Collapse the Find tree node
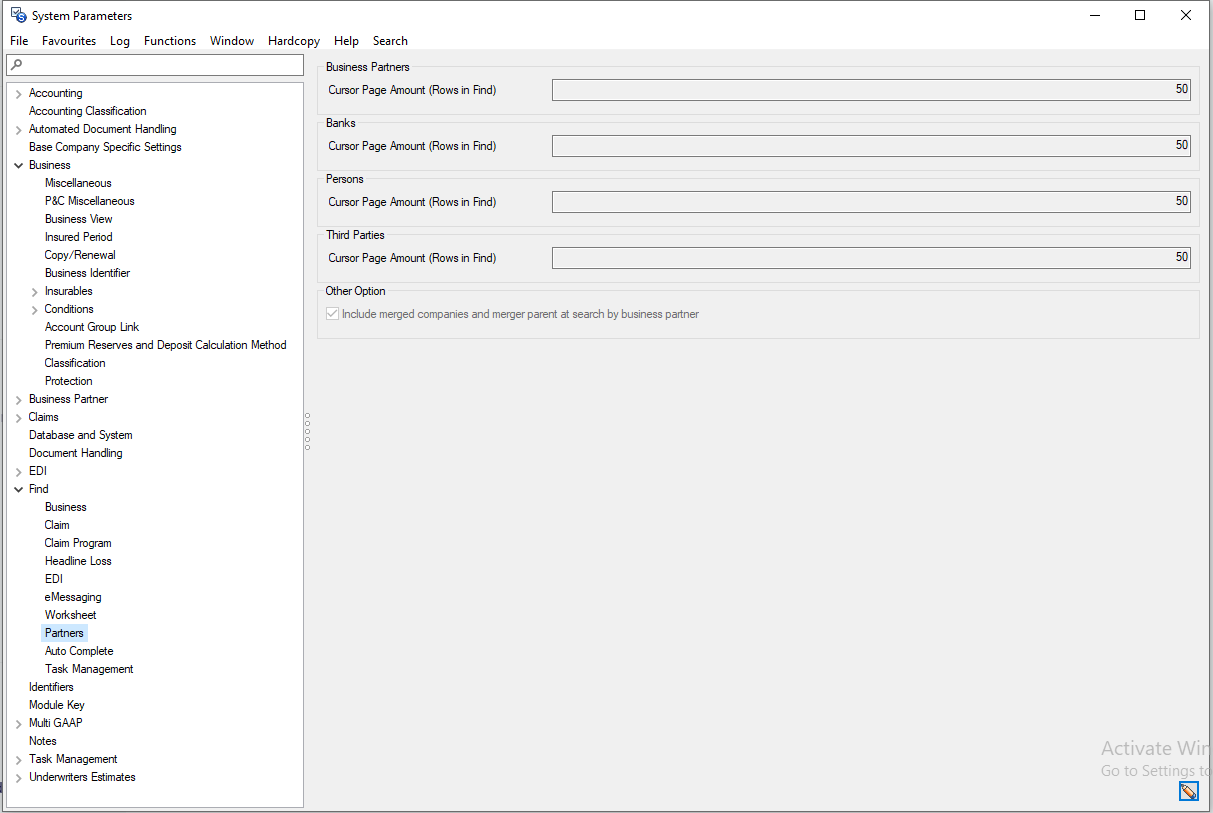Viewport: 1213px width, 813px height. click(x=18, y=490)
